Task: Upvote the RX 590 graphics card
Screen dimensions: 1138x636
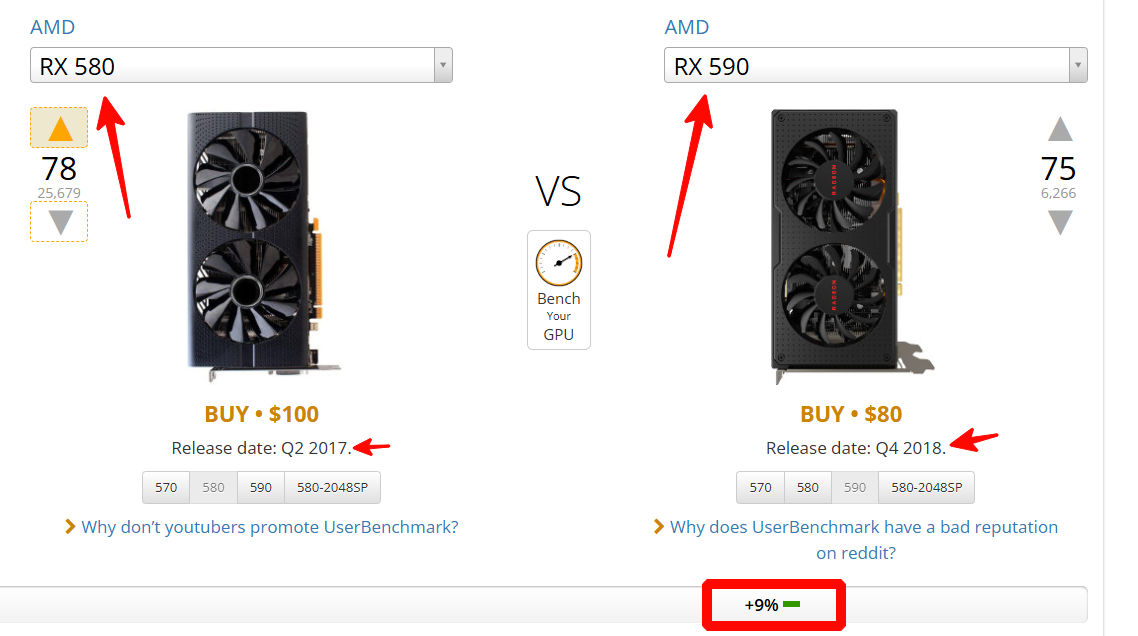Action: [x=1060, y=129]
